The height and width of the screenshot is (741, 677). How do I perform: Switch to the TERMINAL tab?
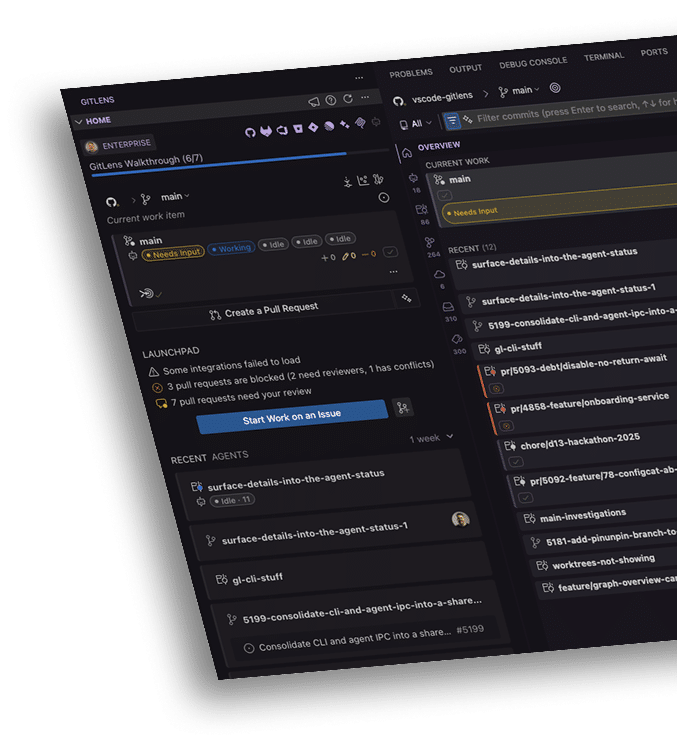coord(604,57)
